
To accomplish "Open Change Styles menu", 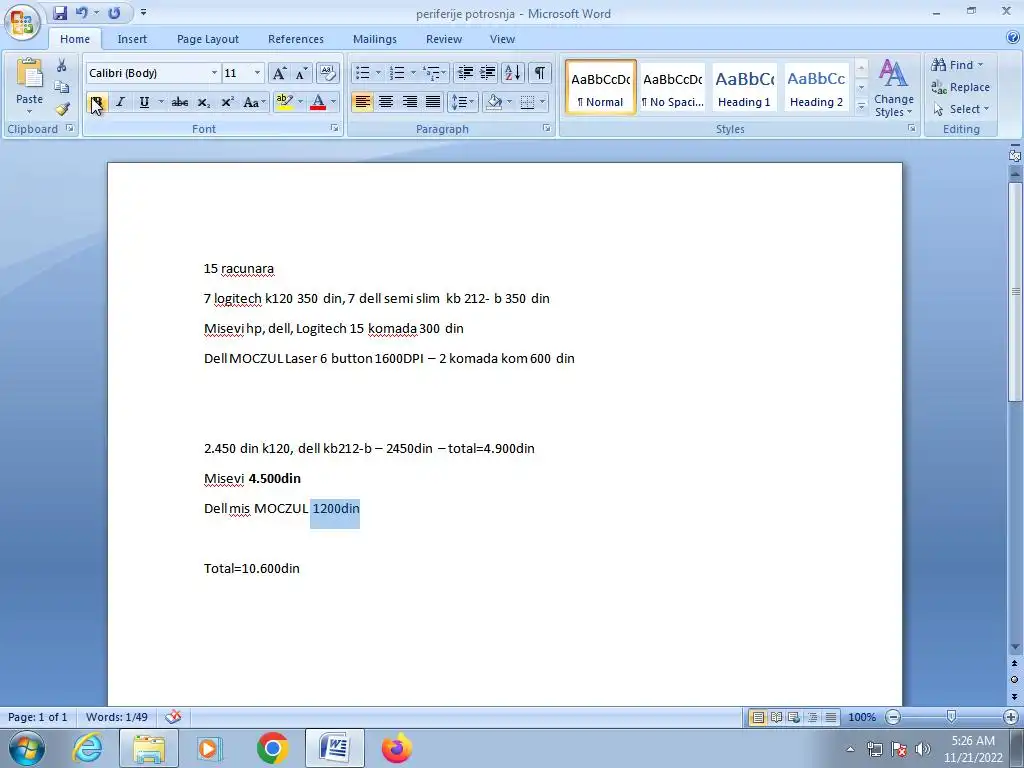I will (893, 88).
